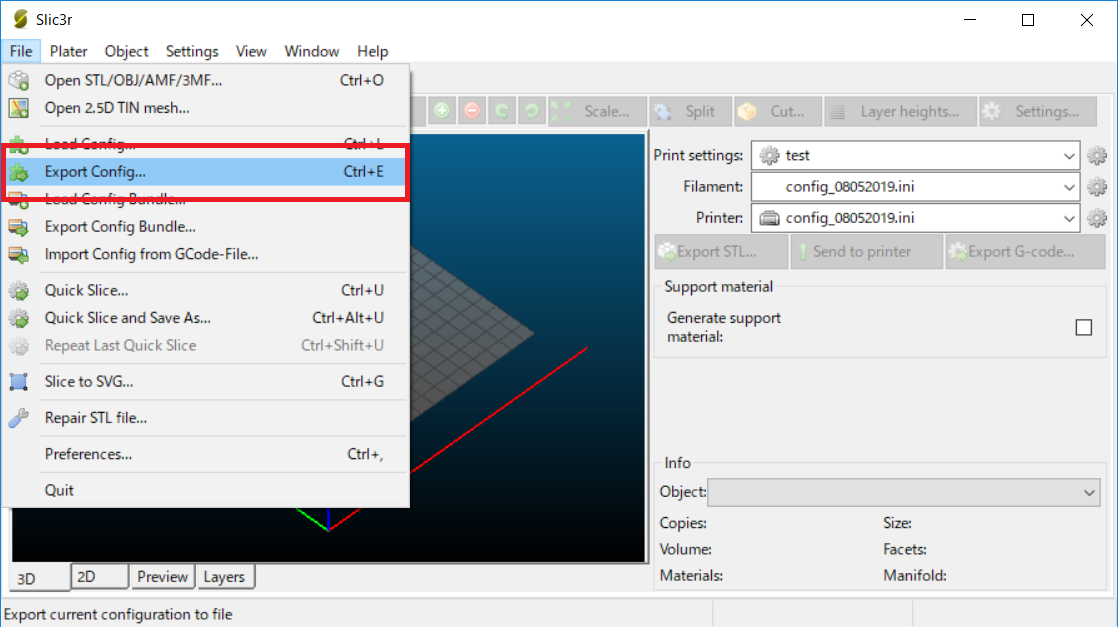This screenshot has height=627, width=1118.
Task: Select Open 2.5D TIN mesh... menu entry
Action: point(205,108)
